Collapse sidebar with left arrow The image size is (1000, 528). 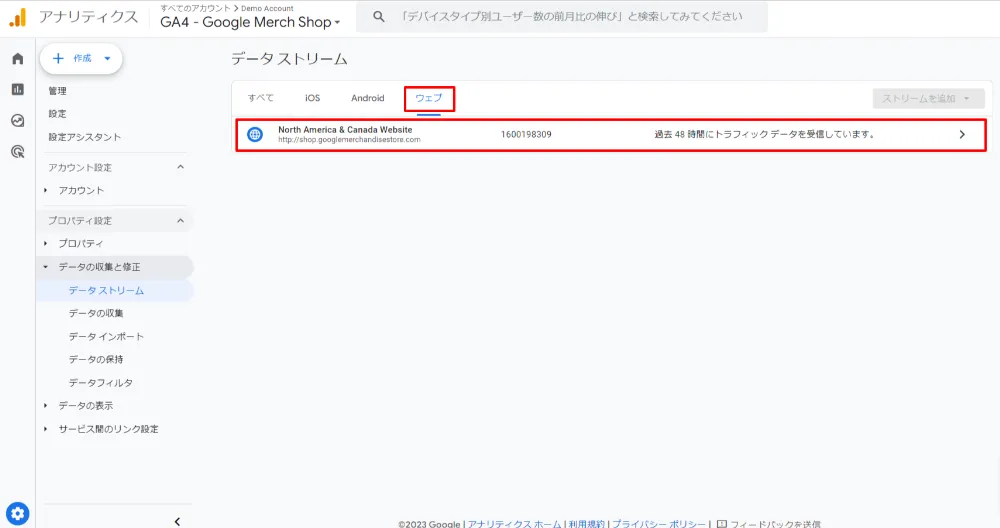pos(177,521)
